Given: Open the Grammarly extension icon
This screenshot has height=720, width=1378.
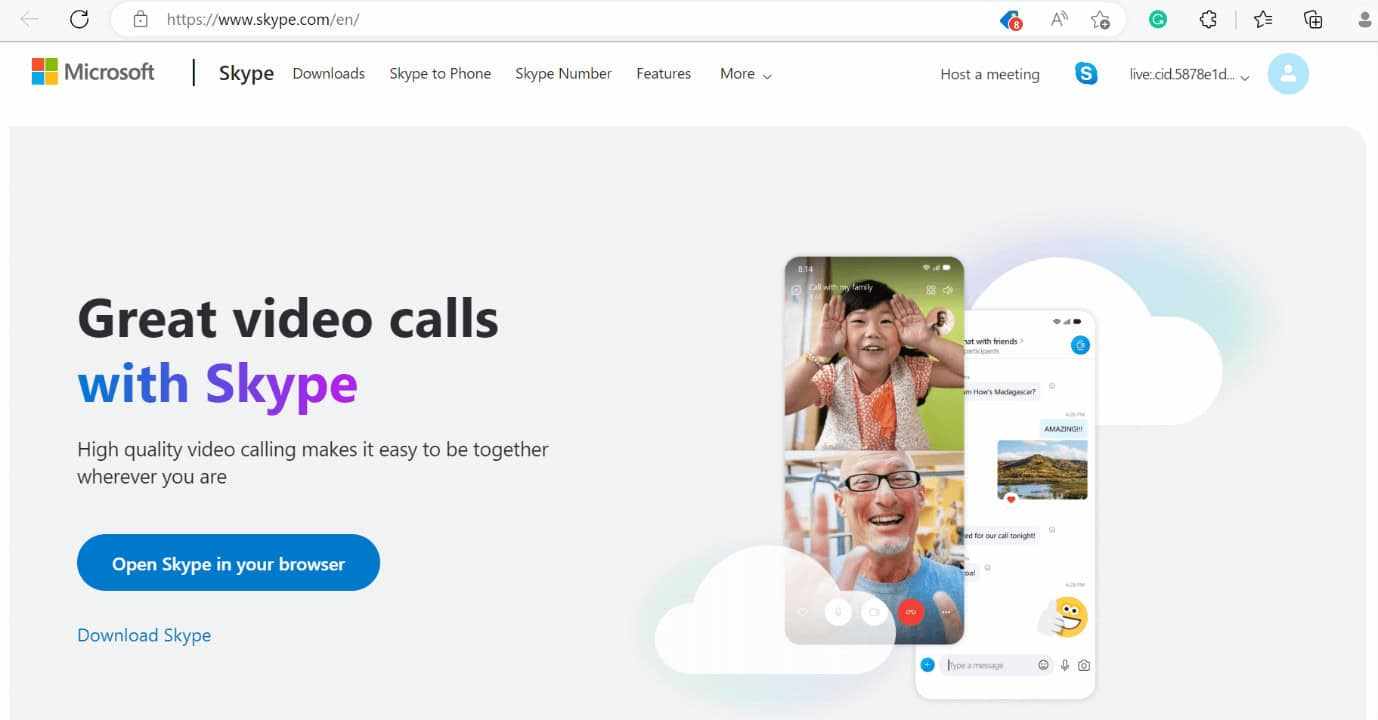Looking at the screenshot, I should tap(1158, 18).
